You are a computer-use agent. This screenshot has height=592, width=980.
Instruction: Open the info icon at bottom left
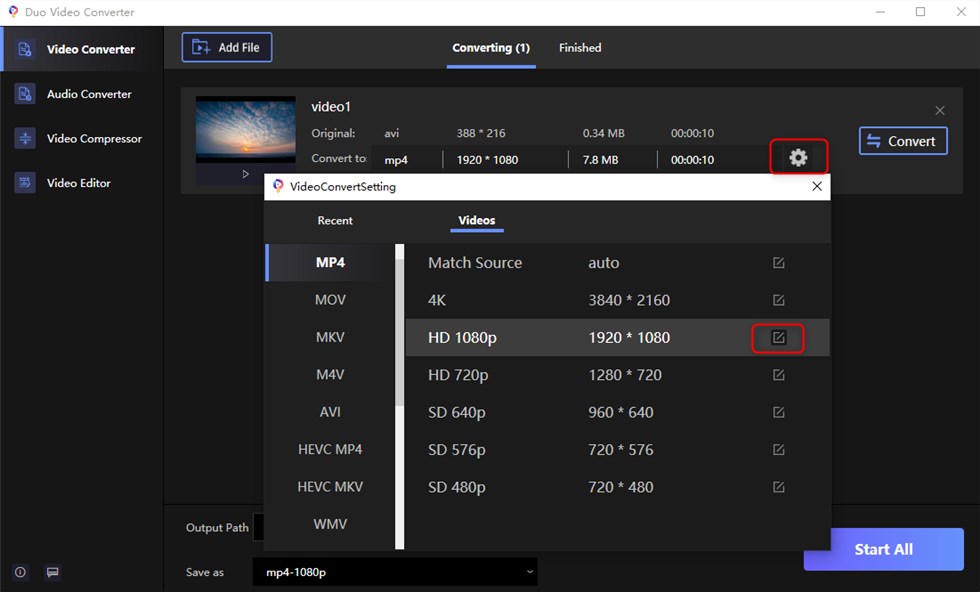click(x=20, y=572)
